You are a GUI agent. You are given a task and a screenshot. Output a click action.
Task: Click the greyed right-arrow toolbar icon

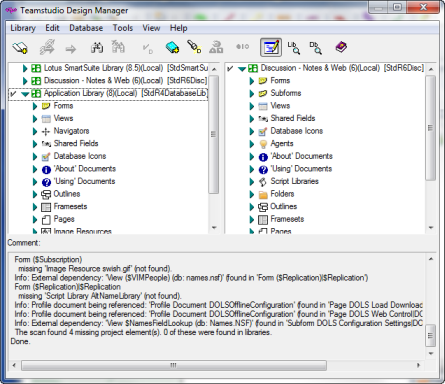(x=71, y=50)
